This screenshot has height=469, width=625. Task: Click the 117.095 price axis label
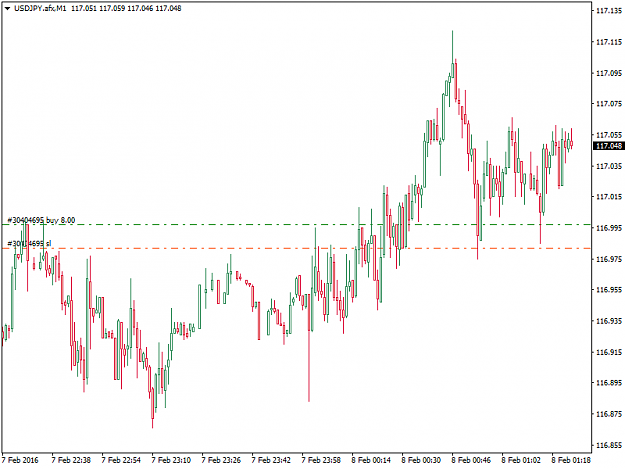click(609, 73)
